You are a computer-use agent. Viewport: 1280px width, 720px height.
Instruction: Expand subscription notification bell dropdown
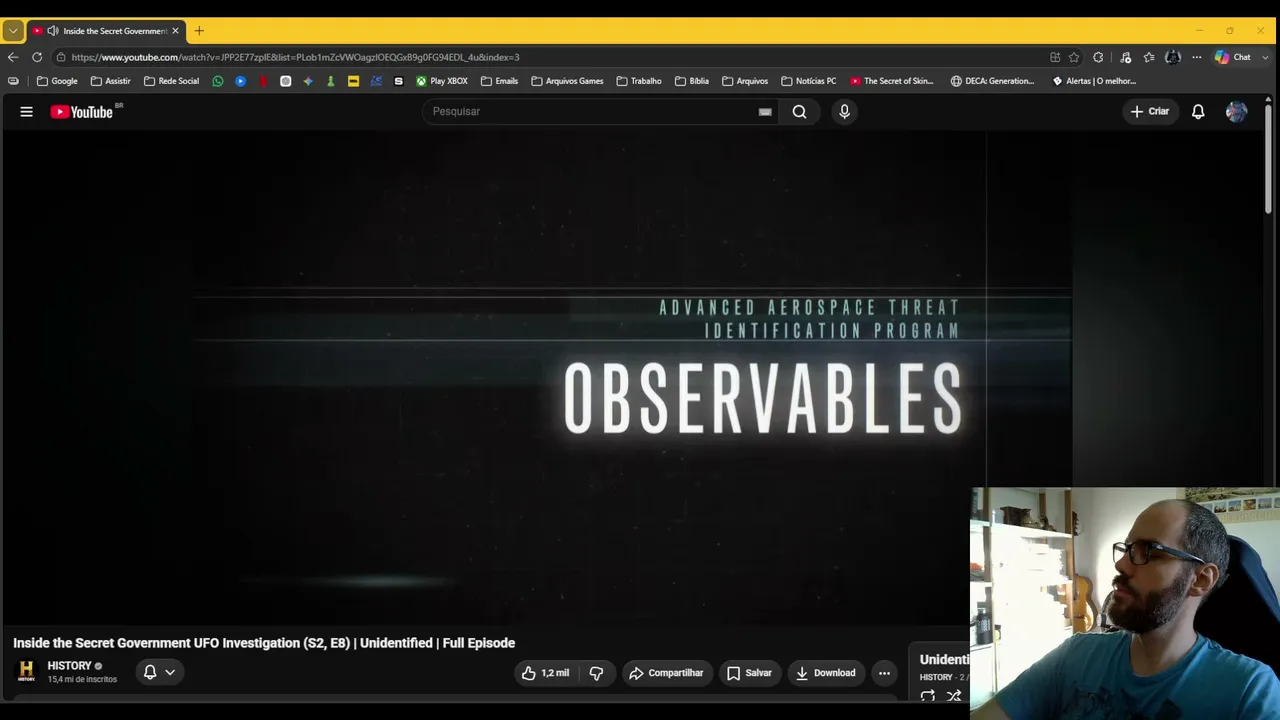click(x=159, y=672)
